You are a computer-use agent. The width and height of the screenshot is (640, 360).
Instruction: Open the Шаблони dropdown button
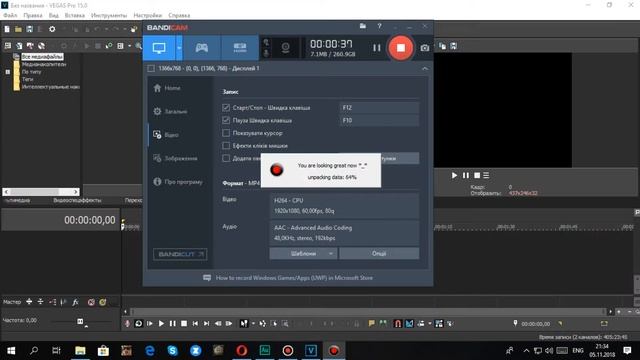[303, 253]
